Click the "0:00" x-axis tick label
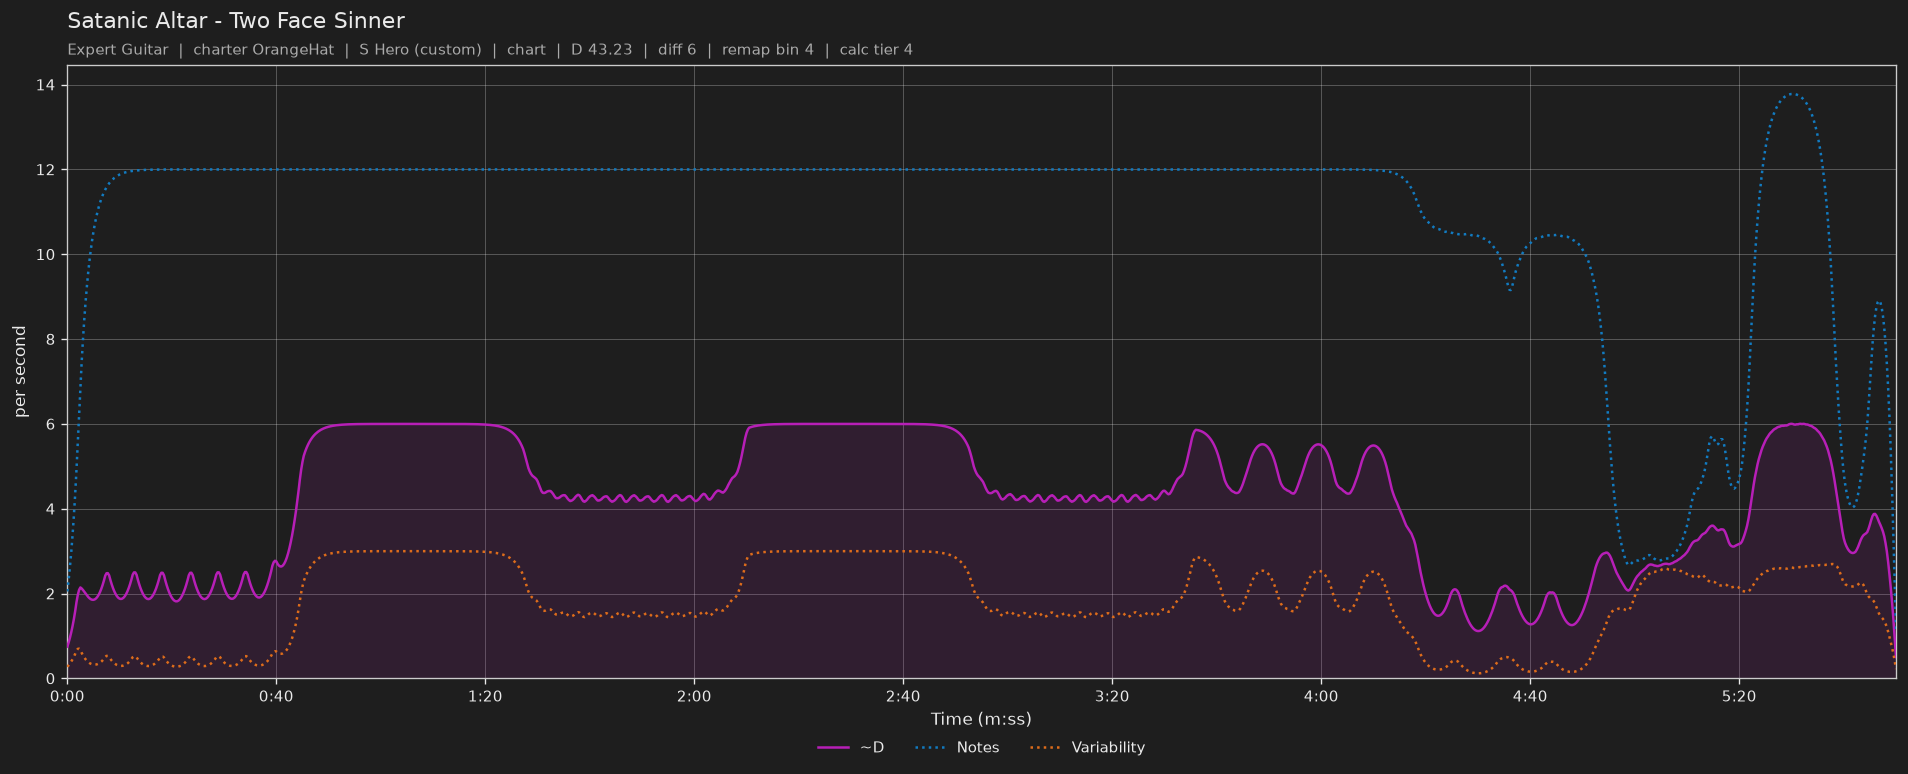Screen dimensions: 1908x774 67,696
